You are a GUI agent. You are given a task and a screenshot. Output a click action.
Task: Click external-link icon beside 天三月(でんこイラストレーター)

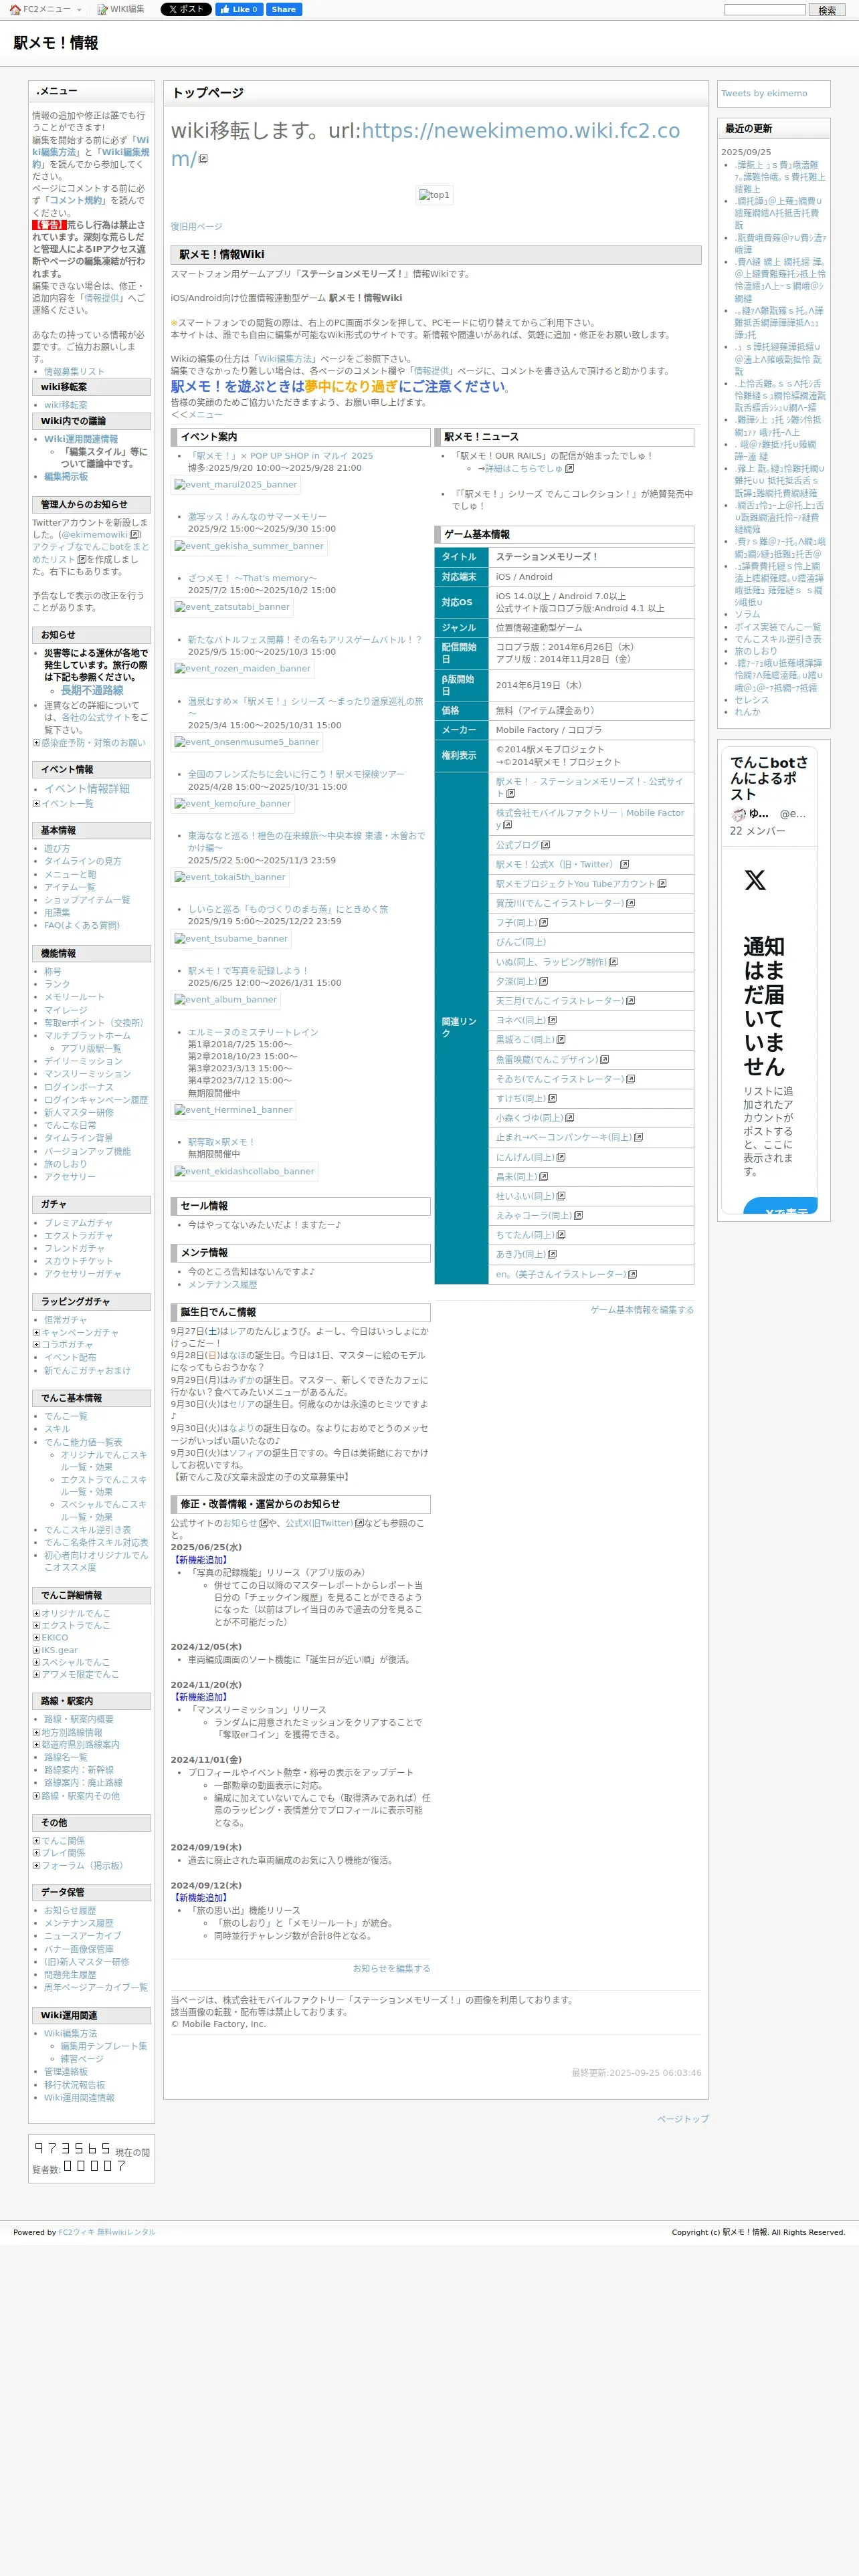point(630,1001)
